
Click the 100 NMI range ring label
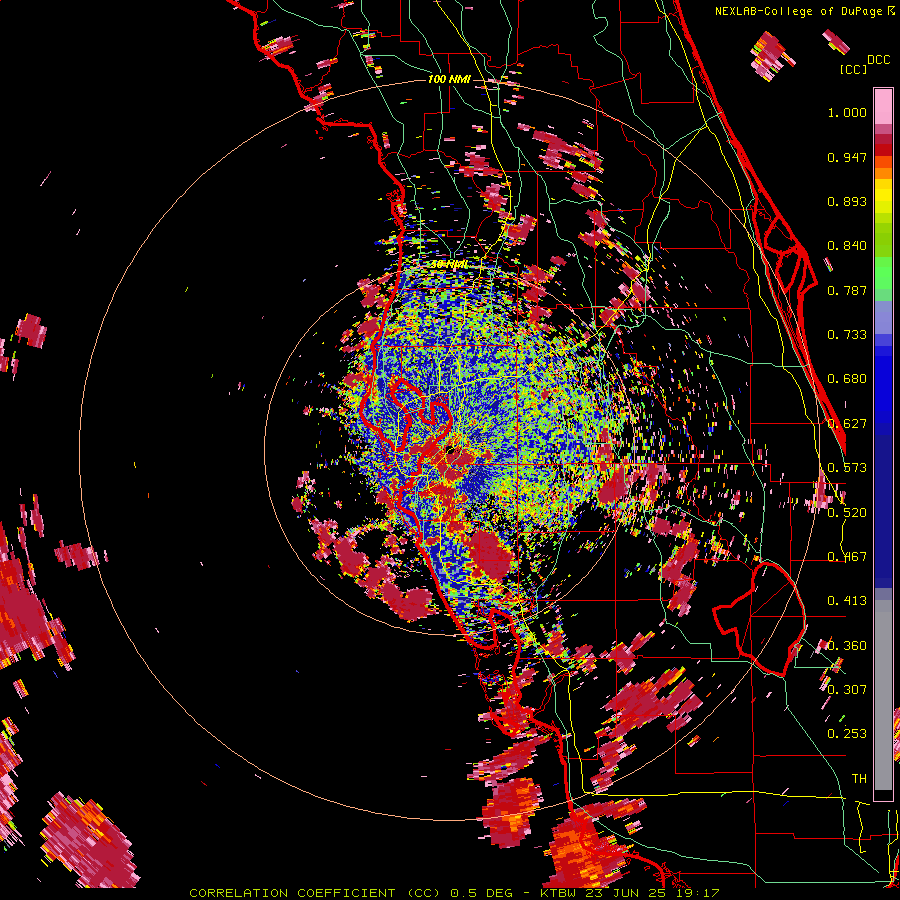point(449,79)
